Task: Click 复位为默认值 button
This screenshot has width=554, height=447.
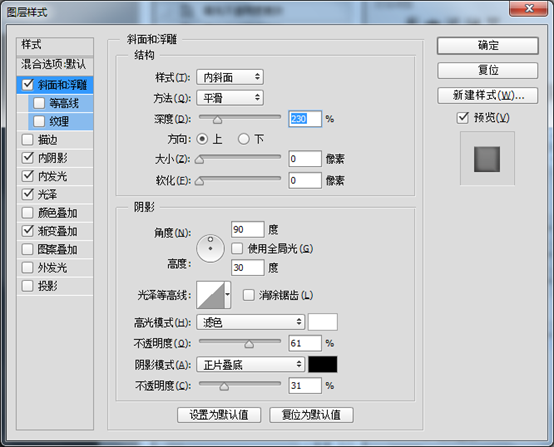Action: click(311, 414)
